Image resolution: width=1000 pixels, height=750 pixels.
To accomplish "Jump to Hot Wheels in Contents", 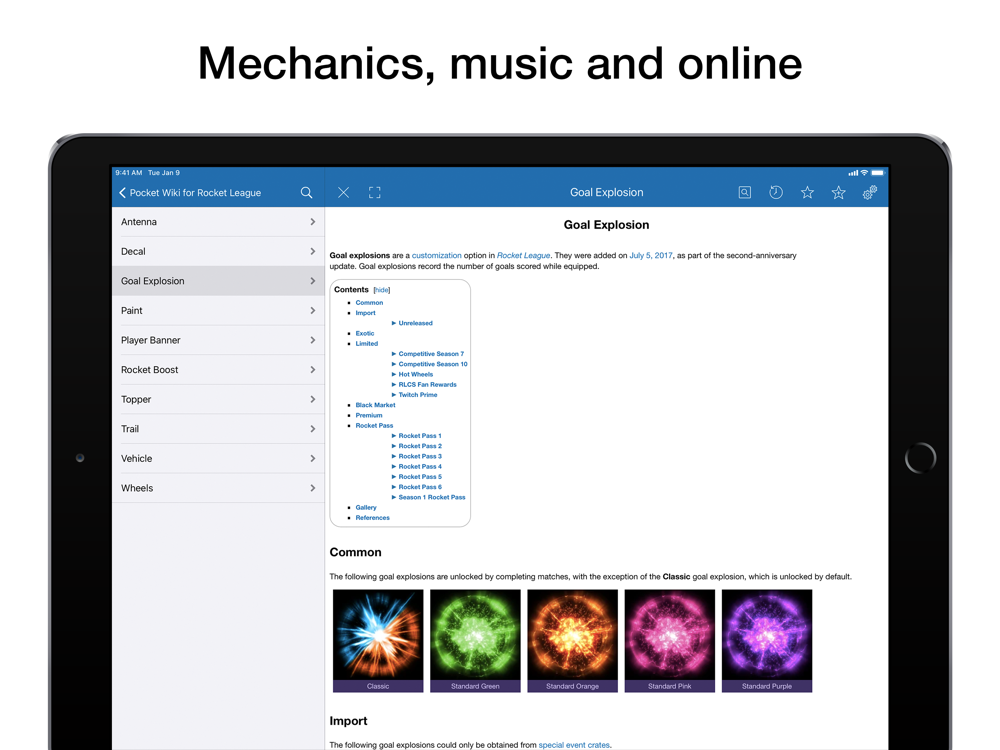I will pyautogui.click(x=416, y=374).
